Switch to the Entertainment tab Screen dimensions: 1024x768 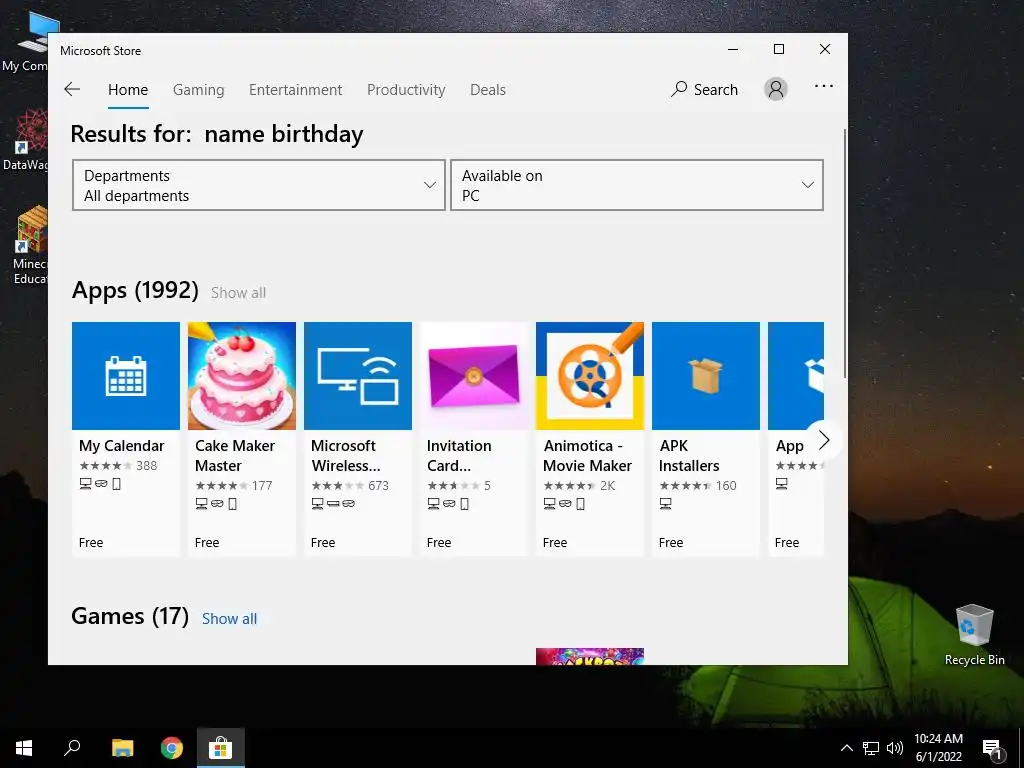pos(295,89)
